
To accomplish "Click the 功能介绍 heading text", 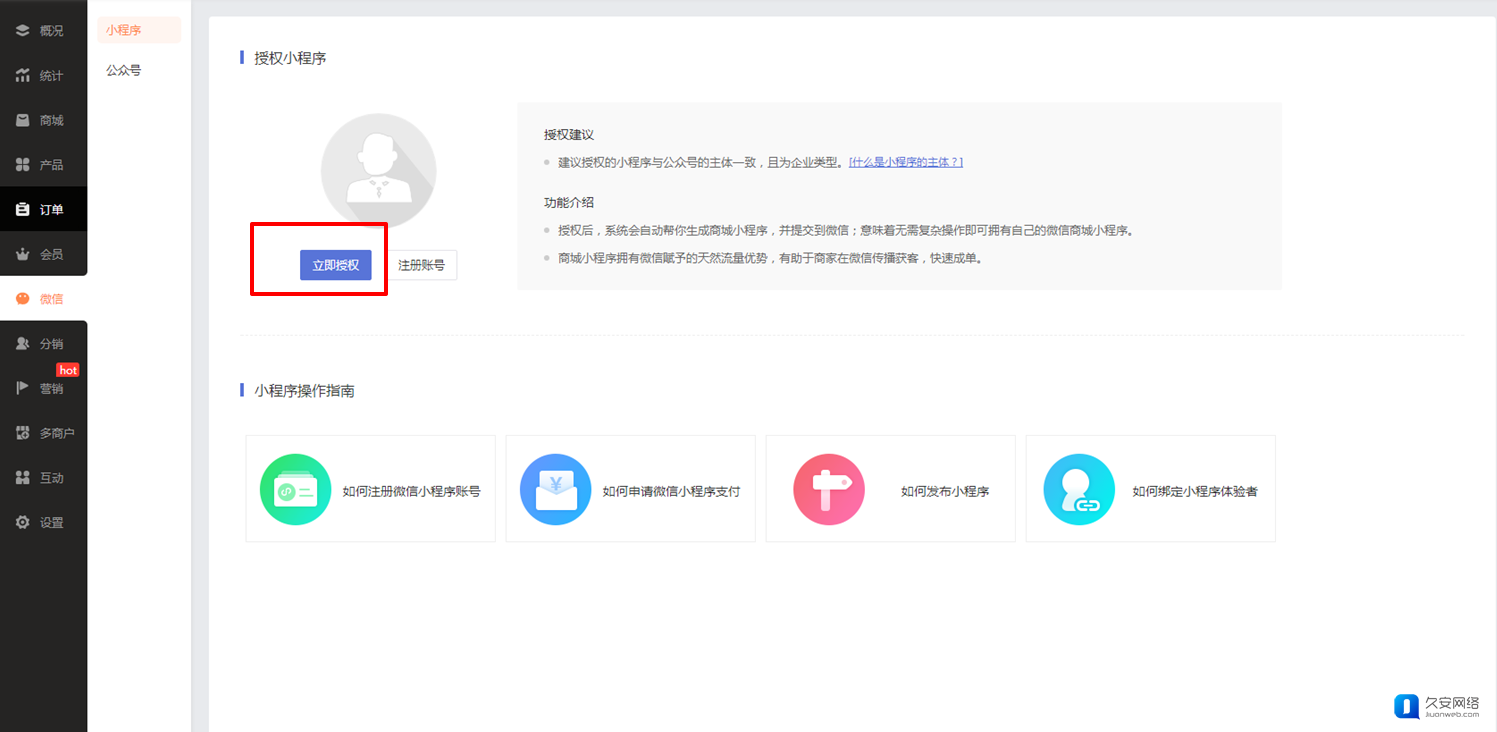I will click(x=569, y=202).
